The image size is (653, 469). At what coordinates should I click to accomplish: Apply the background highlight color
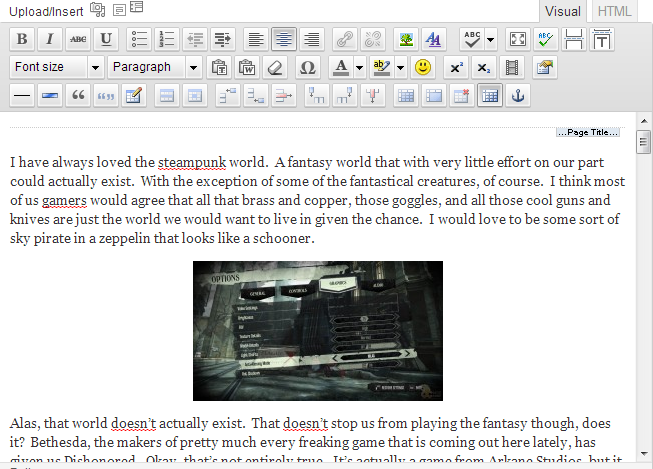pyautogui.click(x=381, y=67)
